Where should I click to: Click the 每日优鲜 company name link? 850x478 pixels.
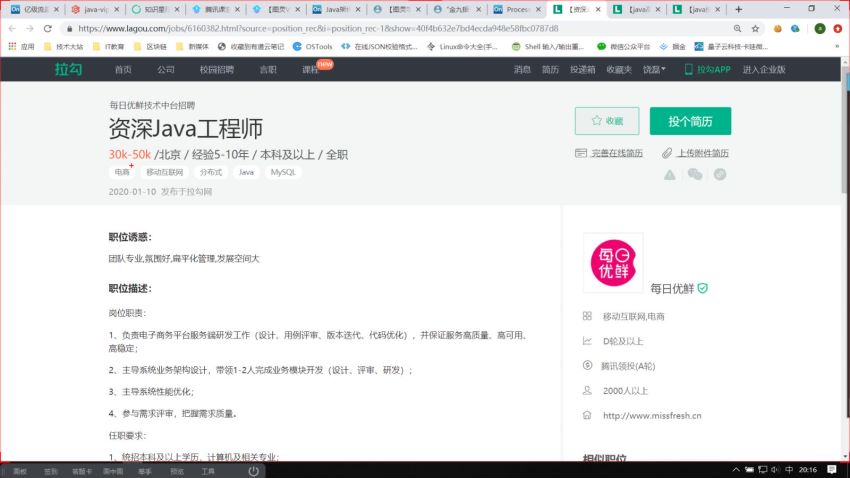(672, 289)
